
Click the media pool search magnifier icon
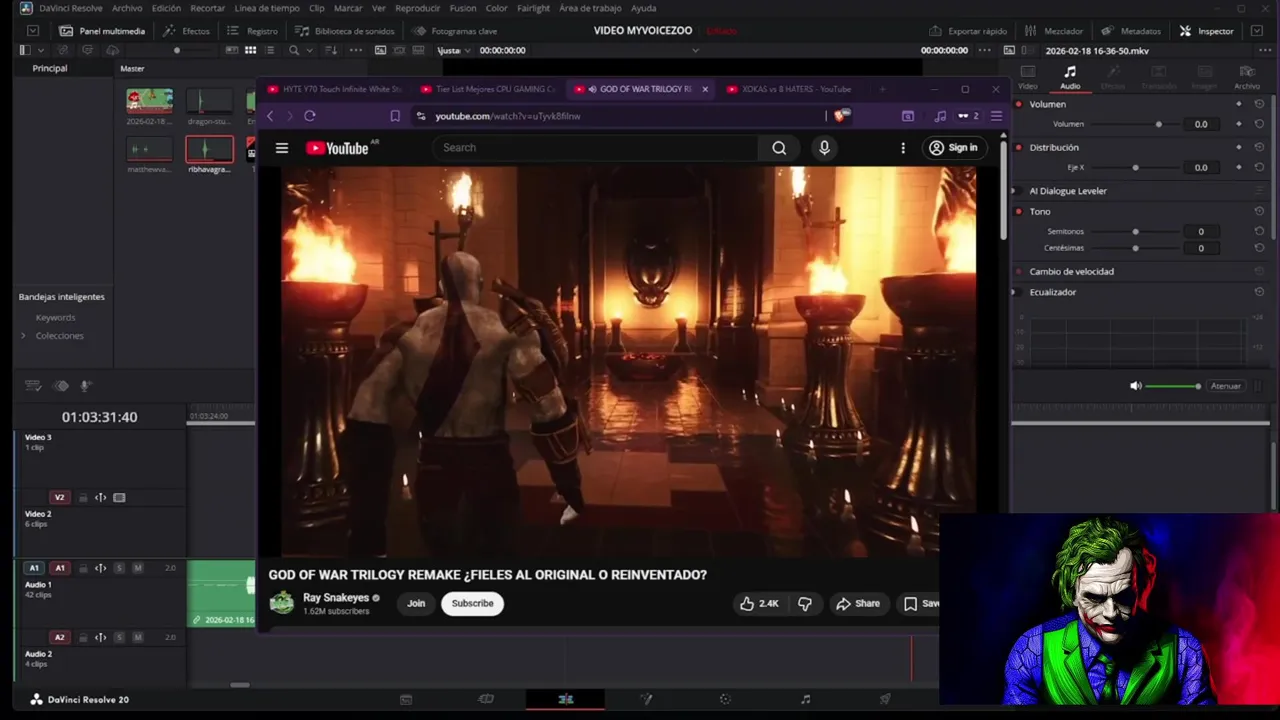294,50
